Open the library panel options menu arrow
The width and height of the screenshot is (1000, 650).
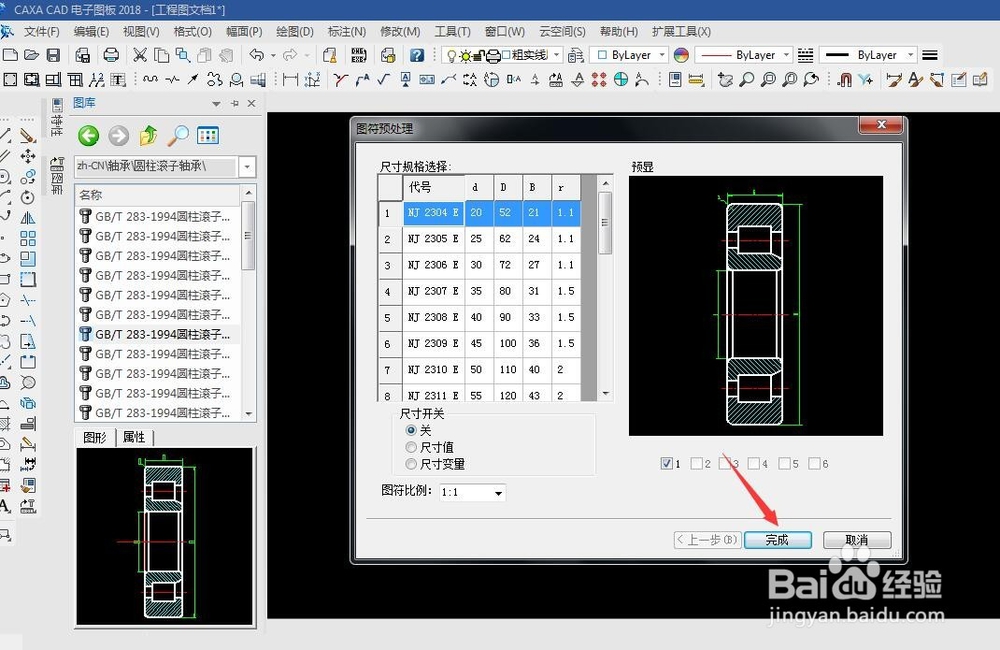216,103
